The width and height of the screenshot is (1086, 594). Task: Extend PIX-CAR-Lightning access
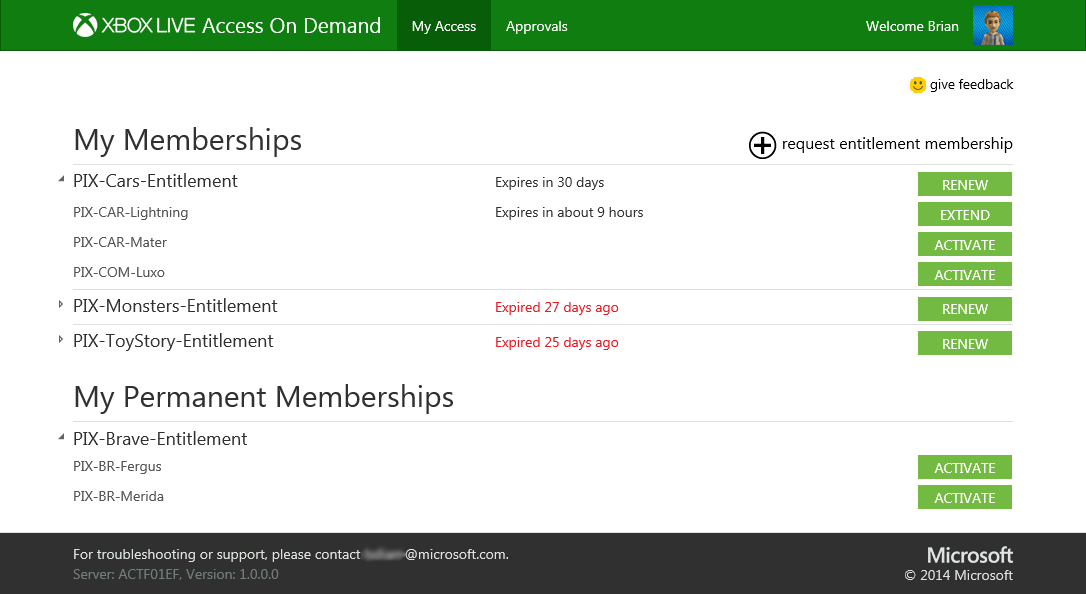pos(965,214)
